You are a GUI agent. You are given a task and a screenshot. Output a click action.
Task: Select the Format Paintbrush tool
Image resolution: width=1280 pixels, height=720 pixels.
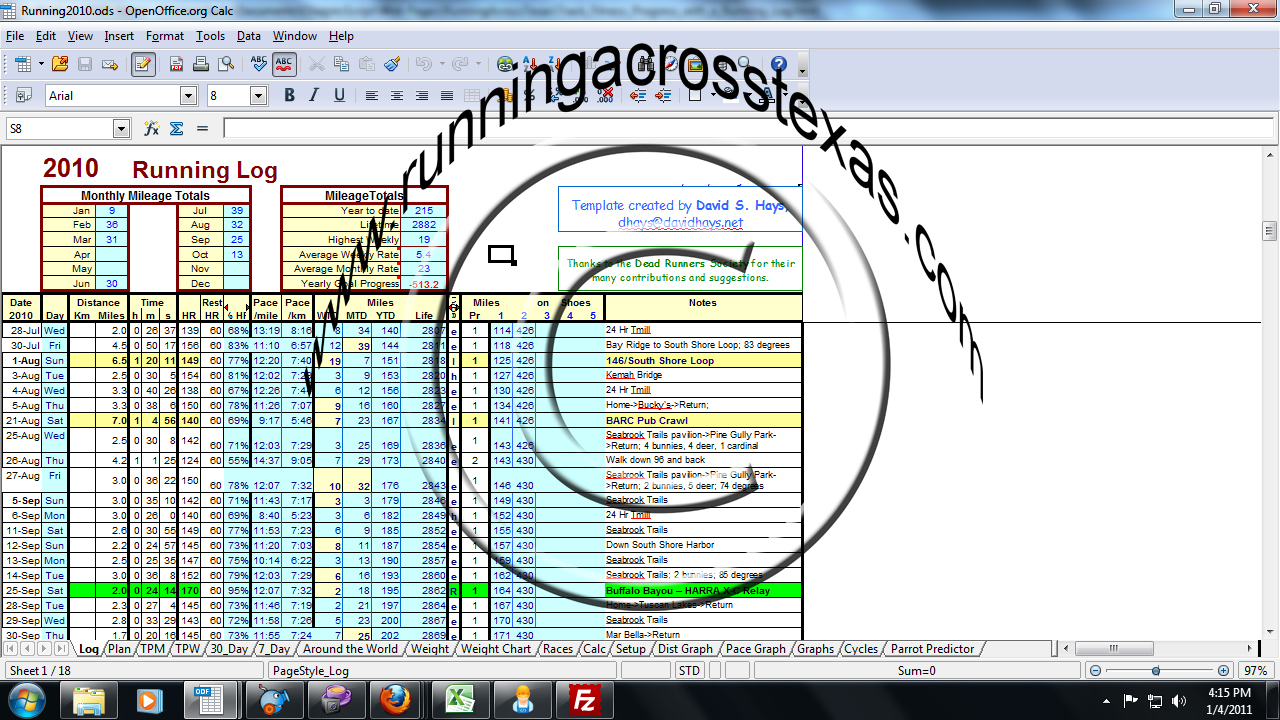(392, 63)
